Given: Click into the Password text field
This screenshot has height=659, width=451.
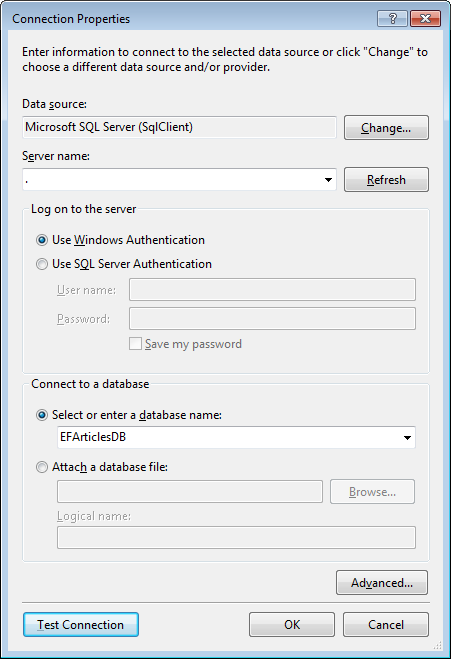Looking at the screenshot, I should pyautogui.click(x=272, y=319).
